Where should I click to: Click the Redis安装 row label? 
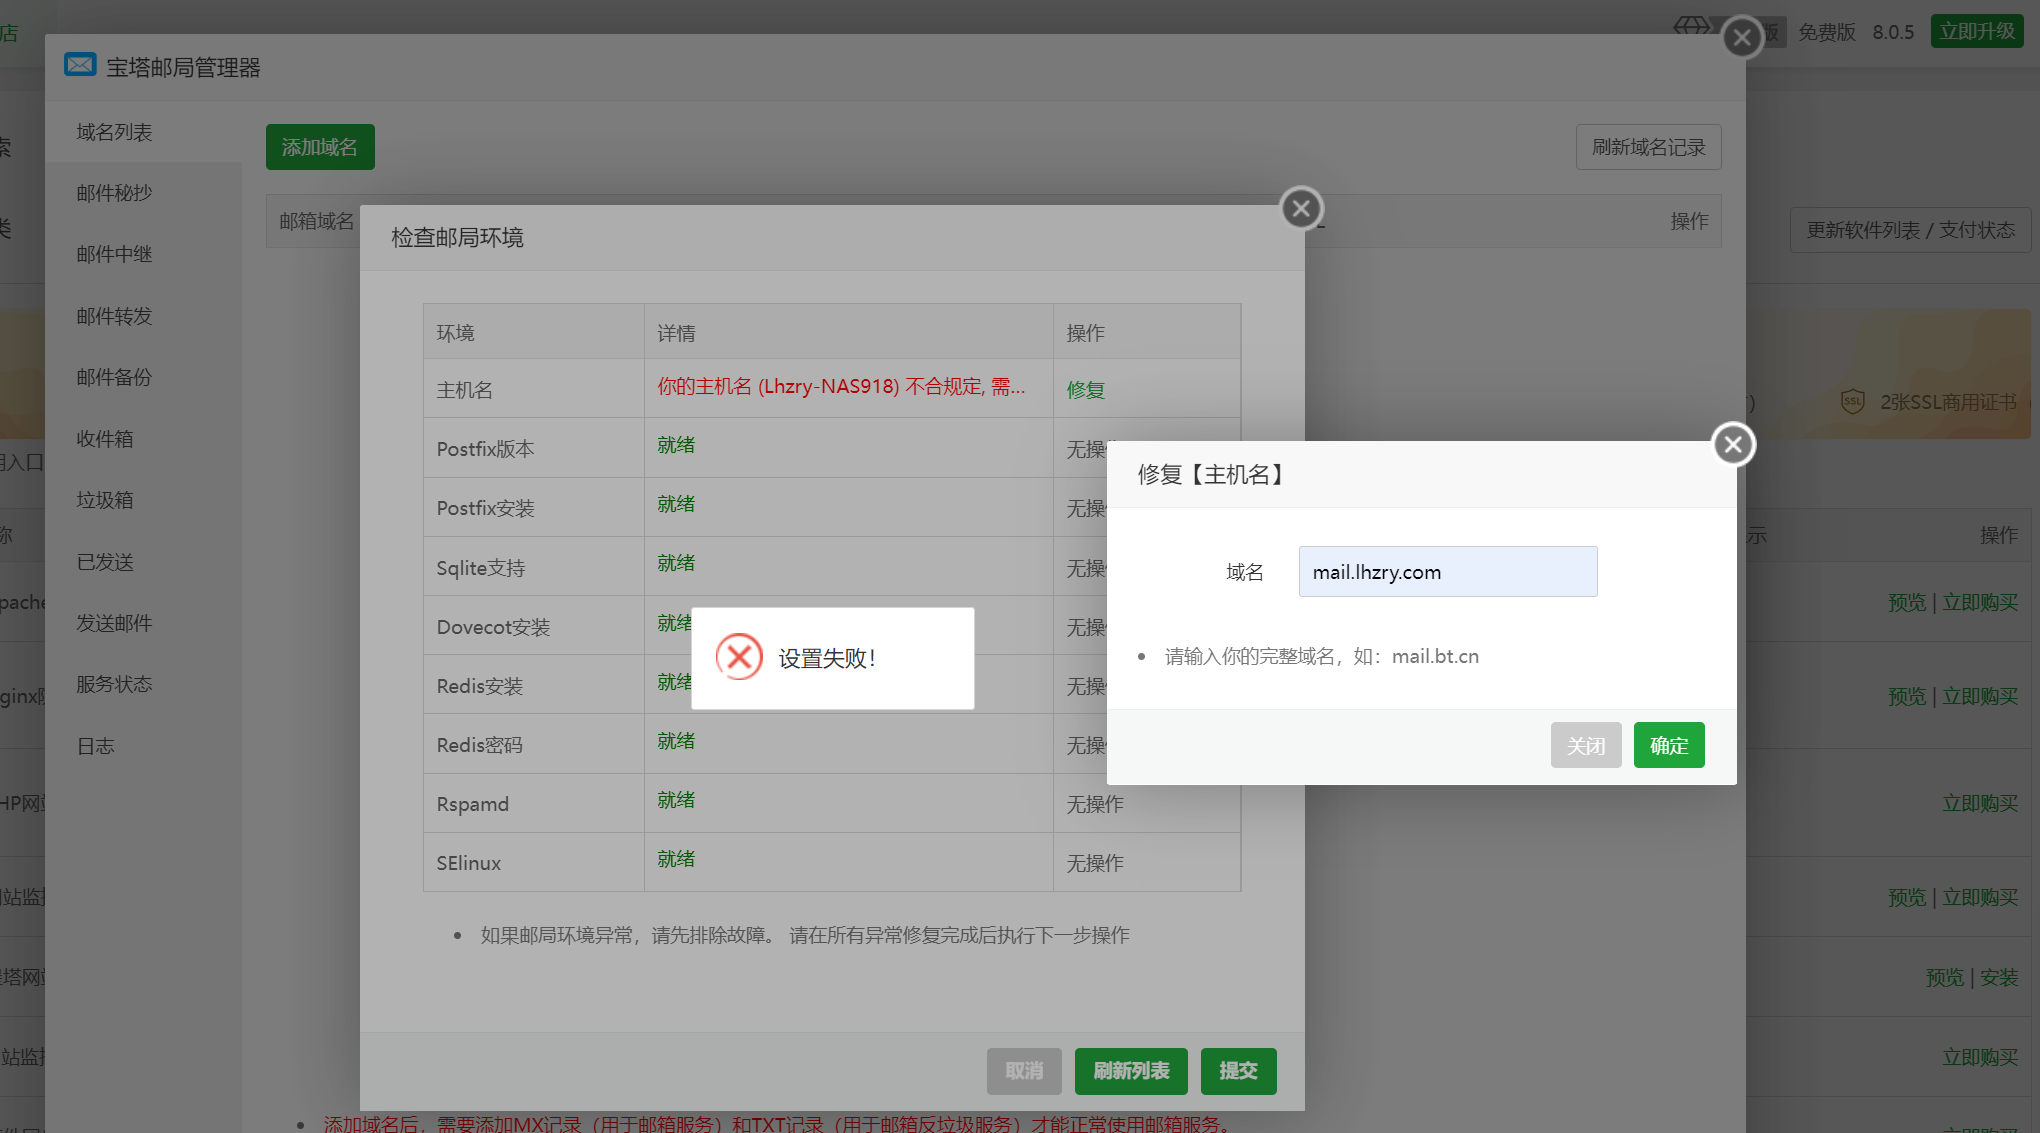(479, 686)
